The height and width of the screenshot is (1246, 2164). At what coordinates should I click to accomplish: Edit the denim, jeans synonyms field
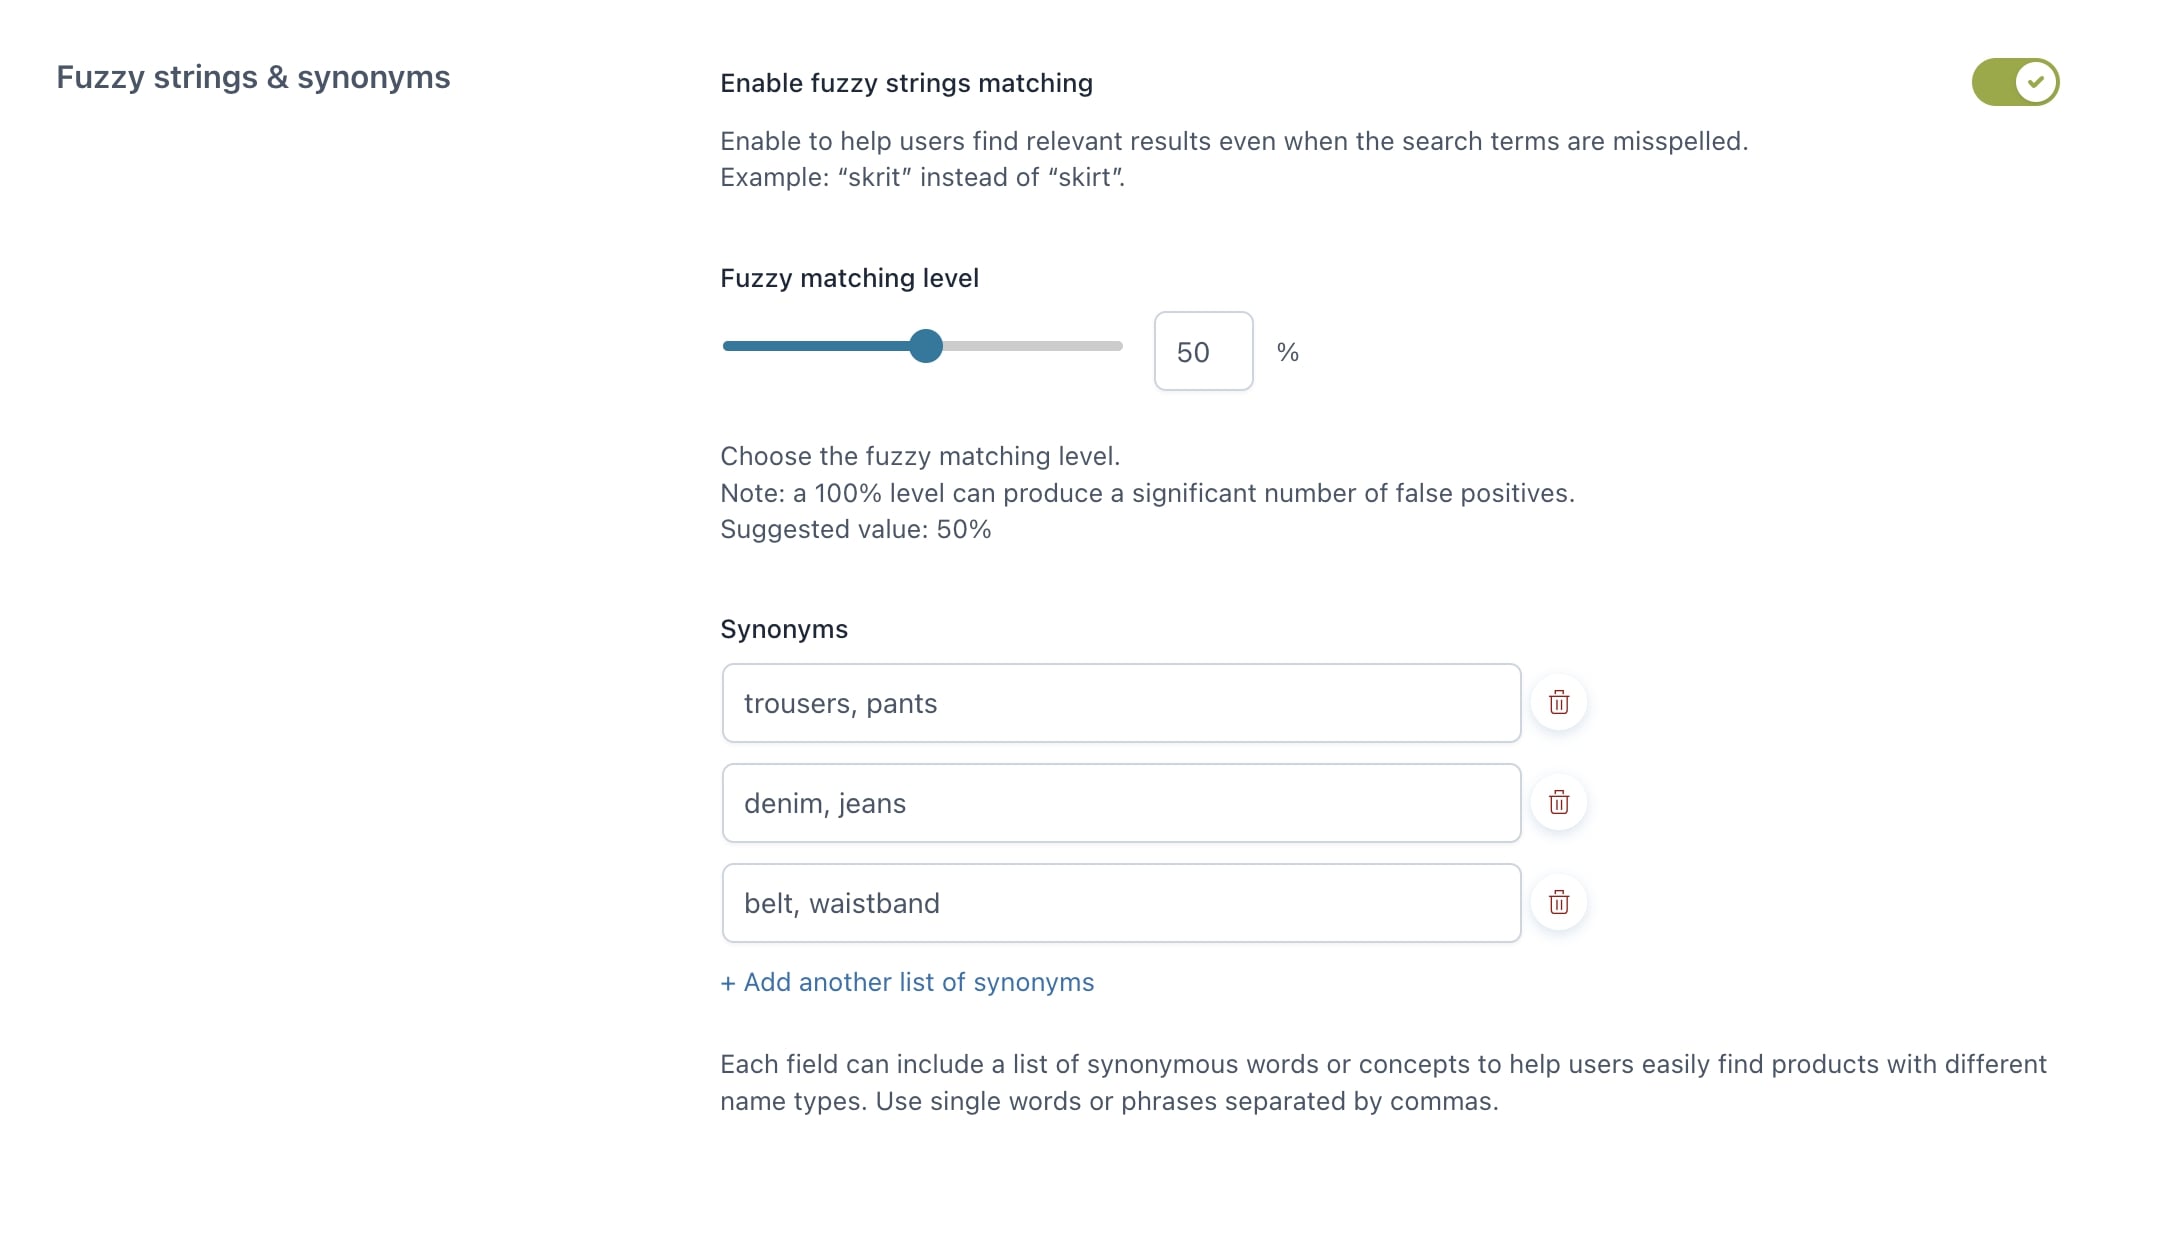(x=1120, y=803)
